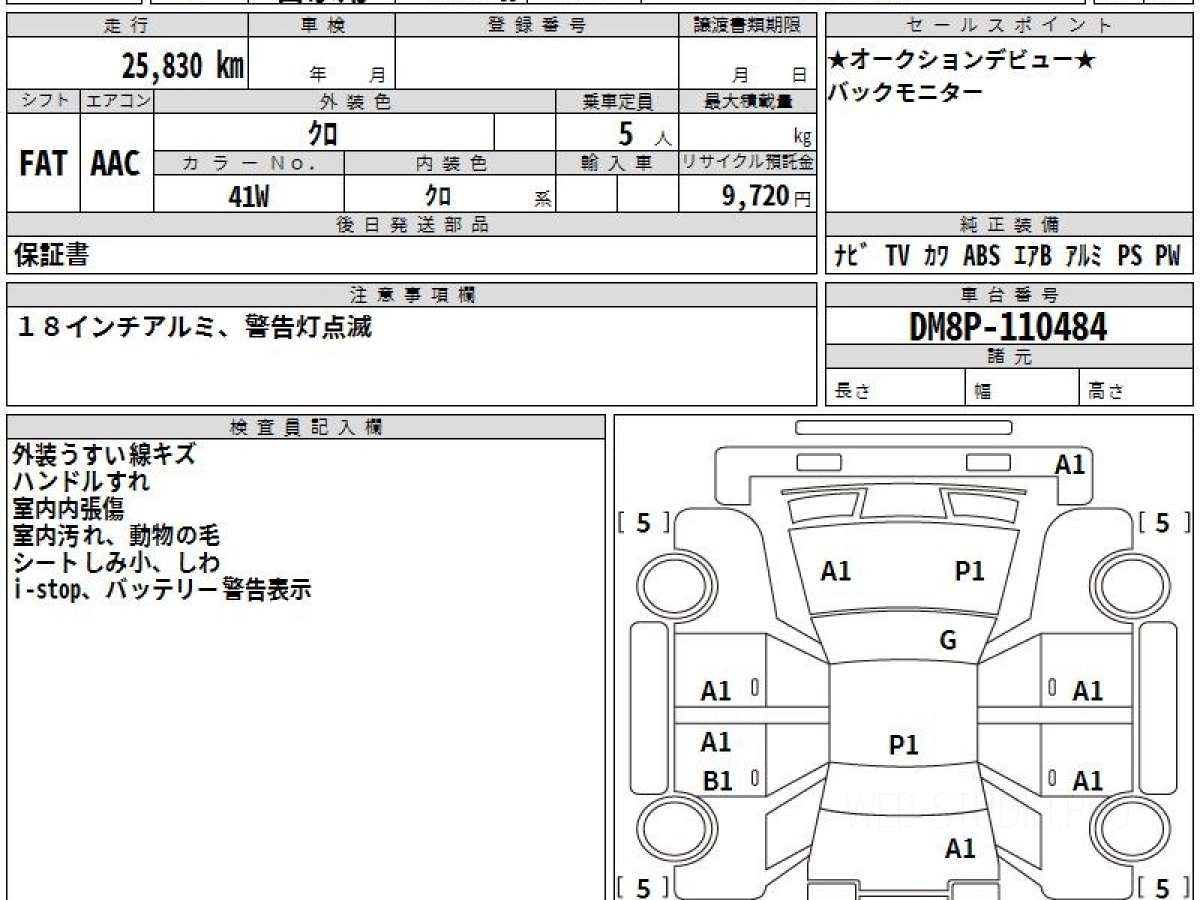Select the 保証書 entry
This screenshot has width=1200, height=900.
pos(51,256)
